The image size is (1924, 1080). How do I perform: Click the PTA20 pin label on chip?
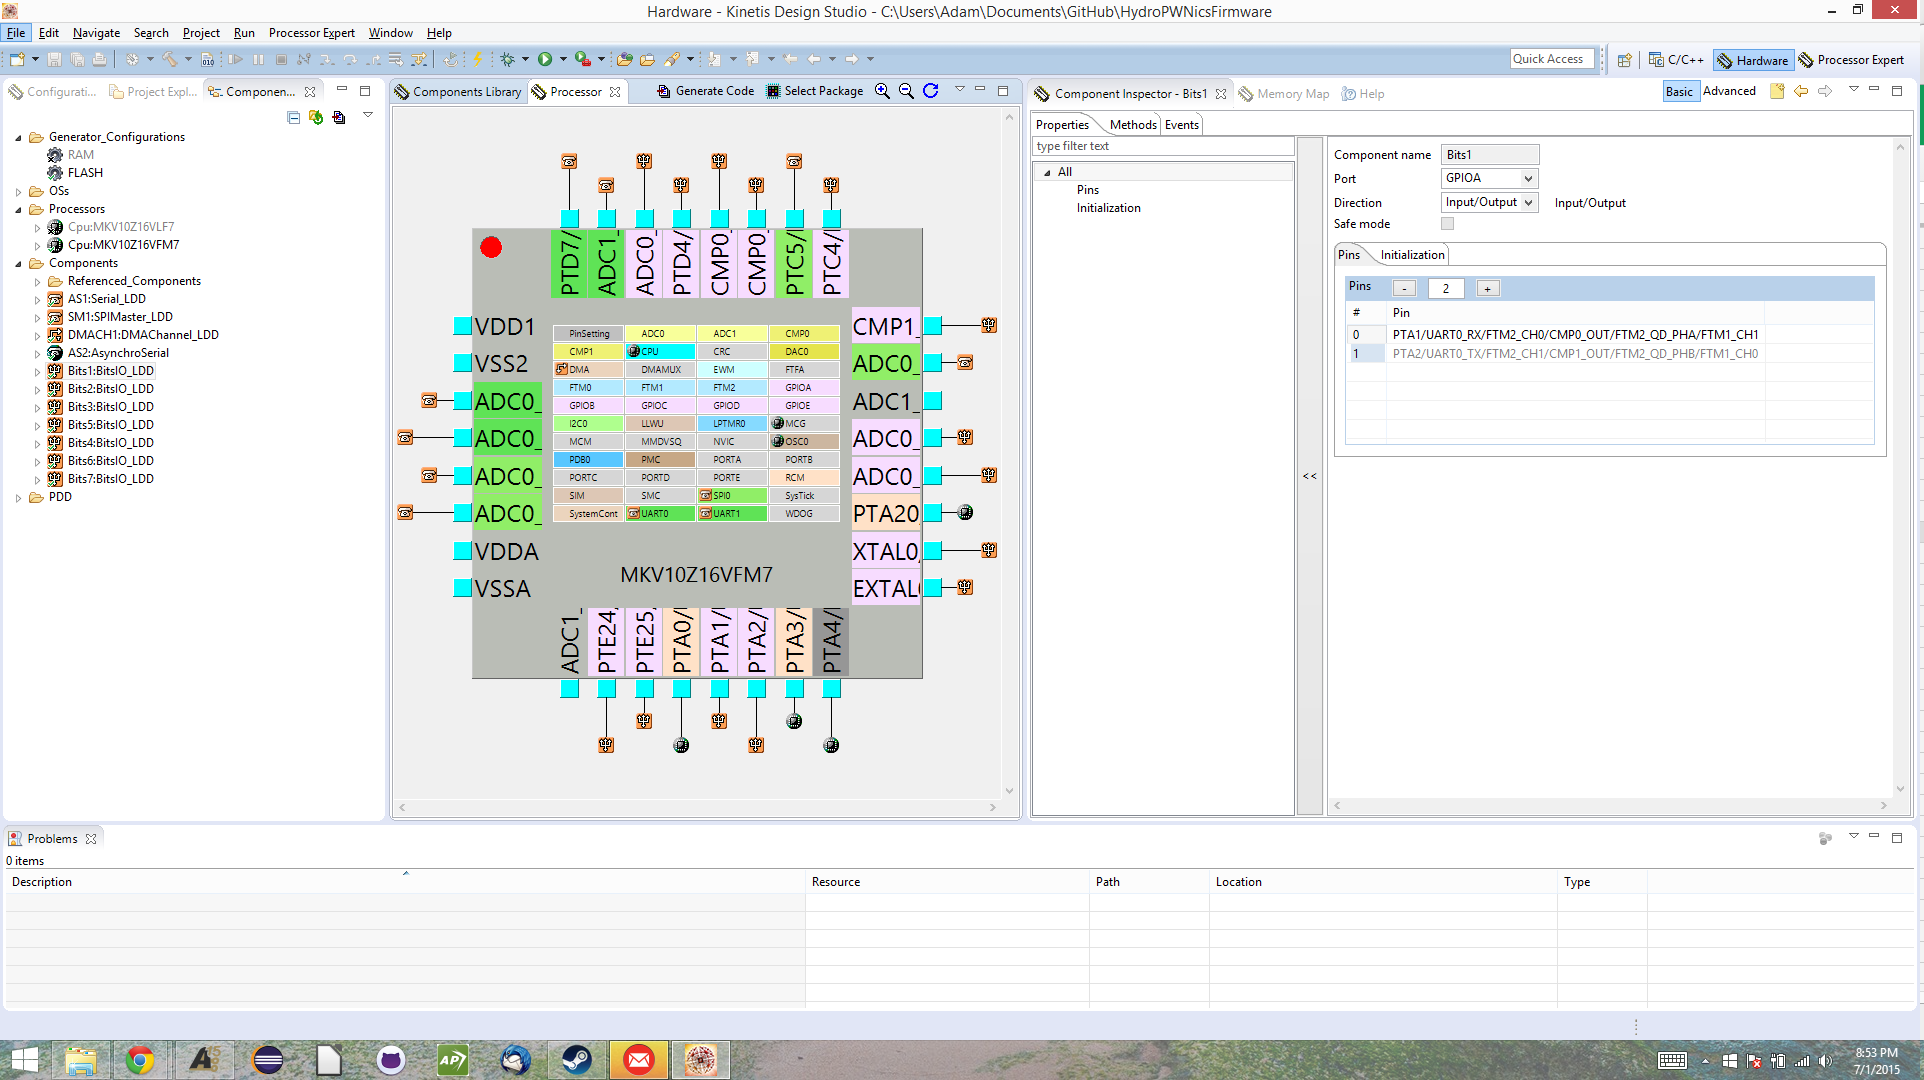click(885, 514)
